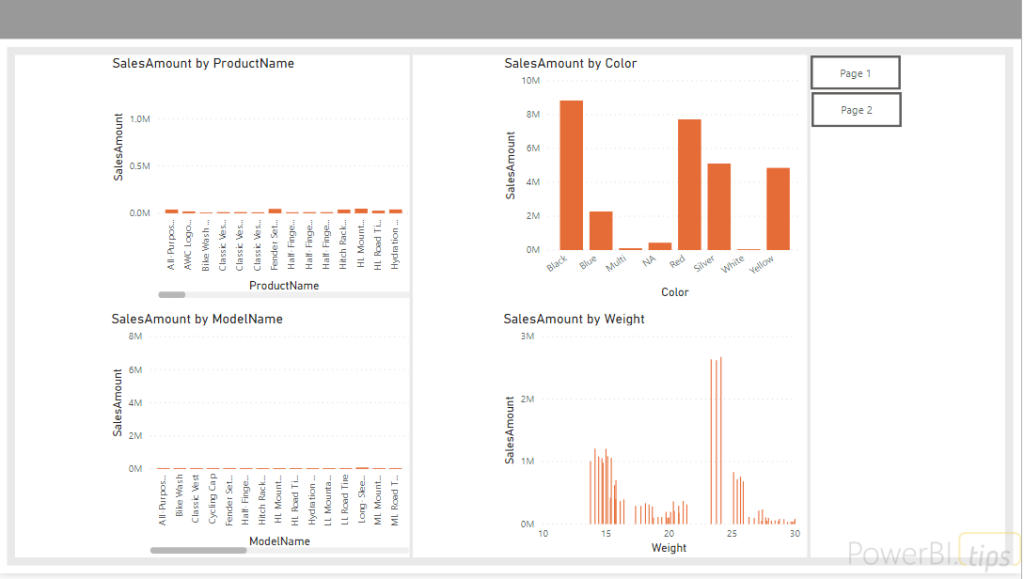Click the Blue bar in SalesAmount by Color
Image resolution: width=1024 pixels, height=579 pixels.
[x=600, y=230]
